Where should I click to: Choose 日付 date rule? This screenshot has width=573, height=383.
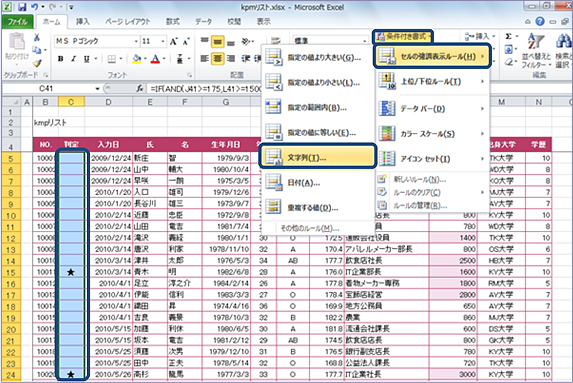tap(317, 183)
